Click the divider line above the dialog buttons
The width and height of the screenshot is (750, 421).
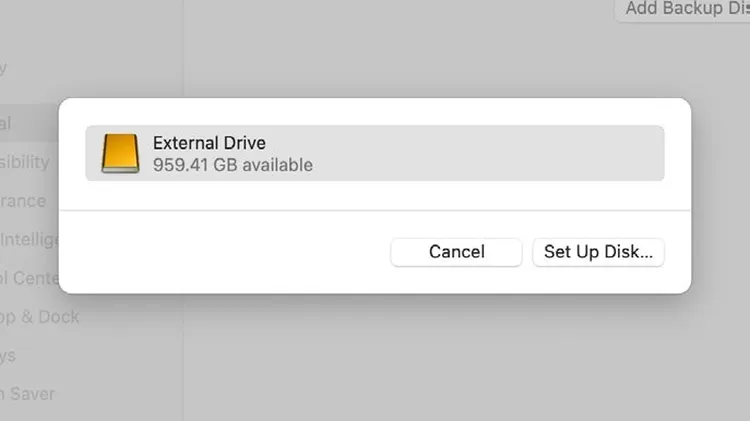[x=375, y=210]
